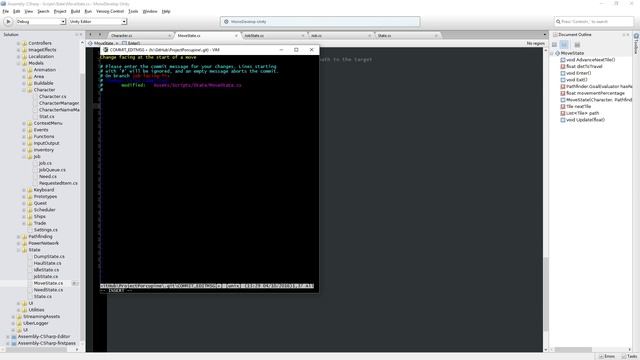640x360 pixels.
Task: Click the Events folder icon
Action: (29, 130)
